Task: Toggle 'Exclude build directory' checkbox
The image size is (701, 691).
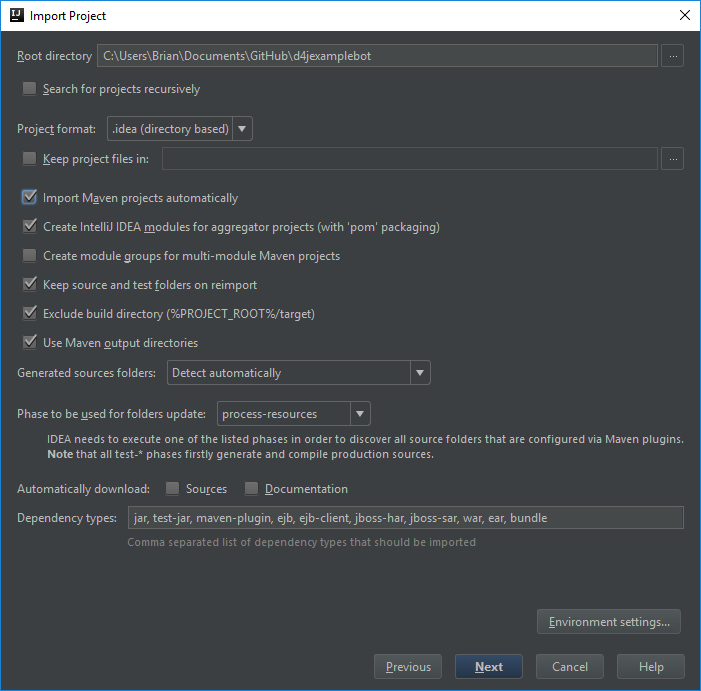Action: tap(30, 313)
